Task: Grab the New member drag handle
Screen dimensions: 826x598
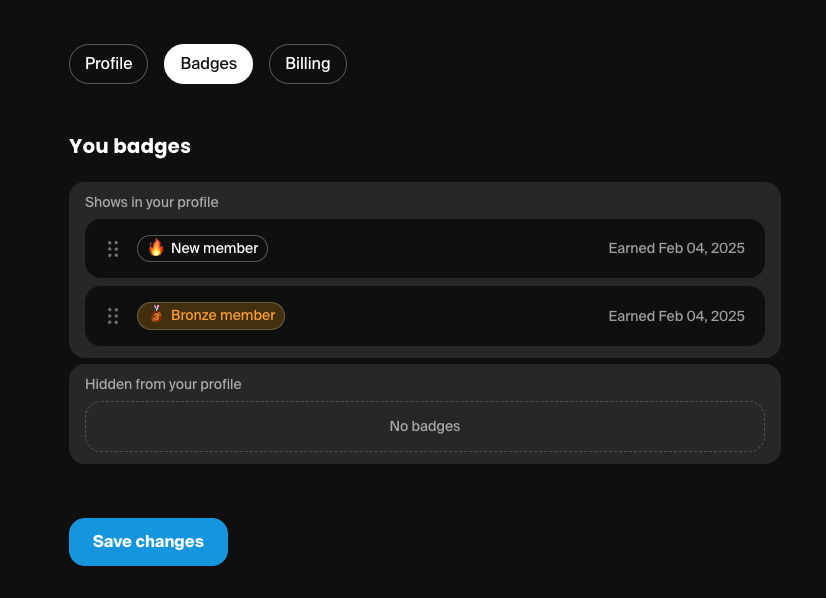Action: point(113,249)
